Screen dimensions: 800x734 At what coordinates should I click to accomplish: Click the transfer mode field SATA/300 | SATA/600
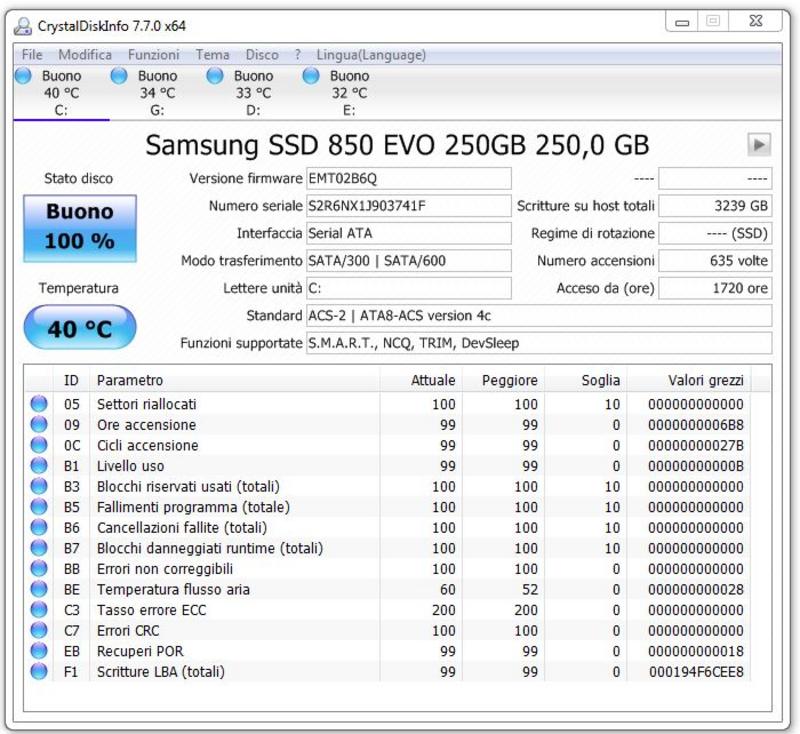409,261
